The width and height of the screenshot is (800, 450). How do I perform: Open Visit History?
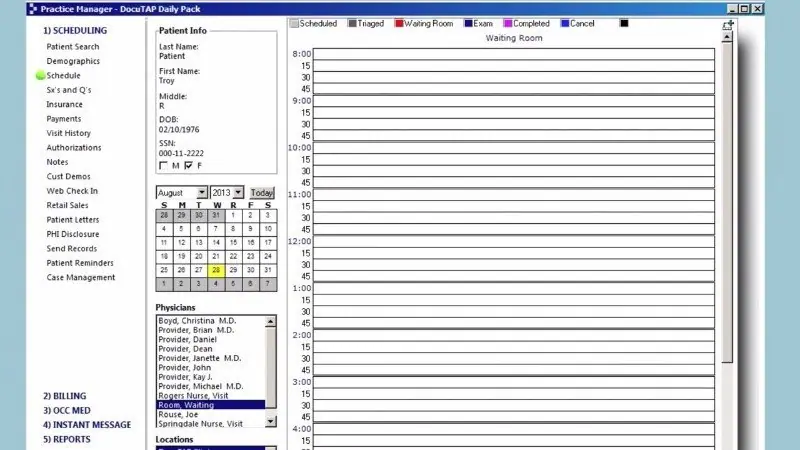click(x=68, y=133)
